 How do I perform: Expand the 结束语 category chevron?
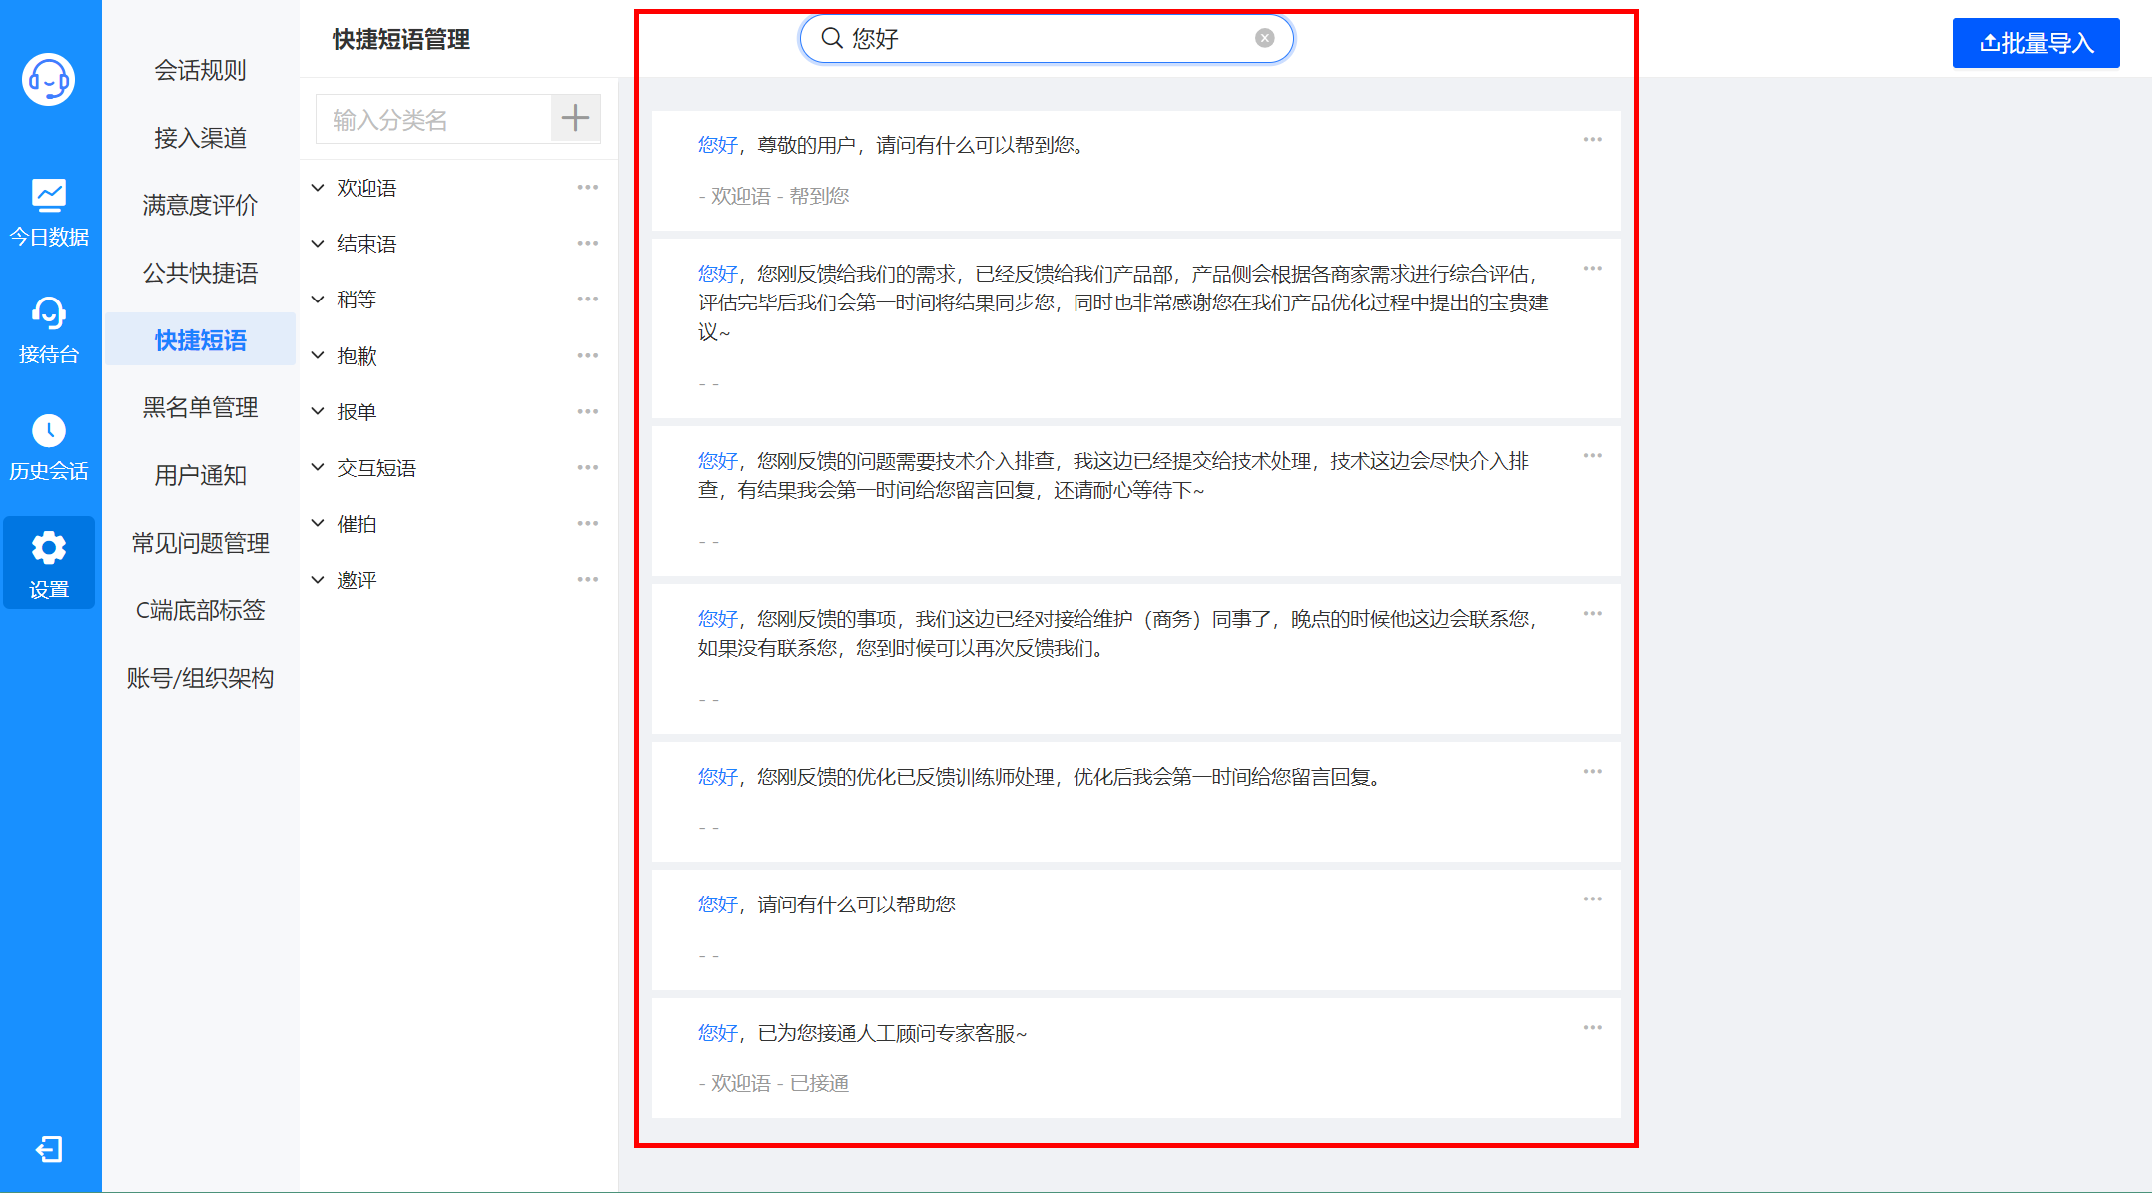pyautogui.click(x=318, y=243)
